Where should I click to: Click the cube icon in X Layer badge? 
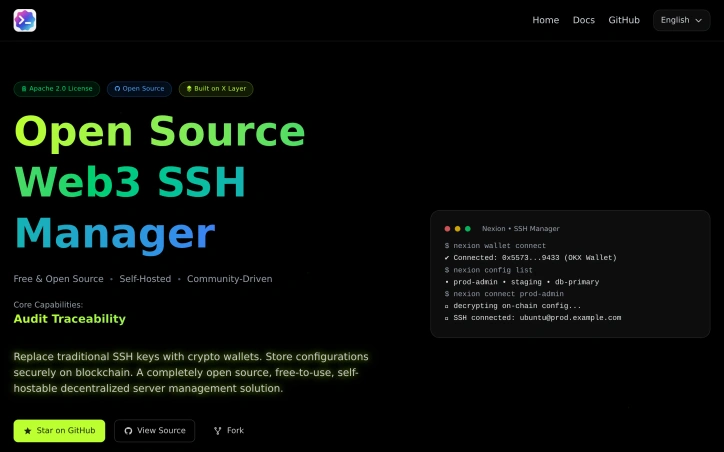(189, 89)
